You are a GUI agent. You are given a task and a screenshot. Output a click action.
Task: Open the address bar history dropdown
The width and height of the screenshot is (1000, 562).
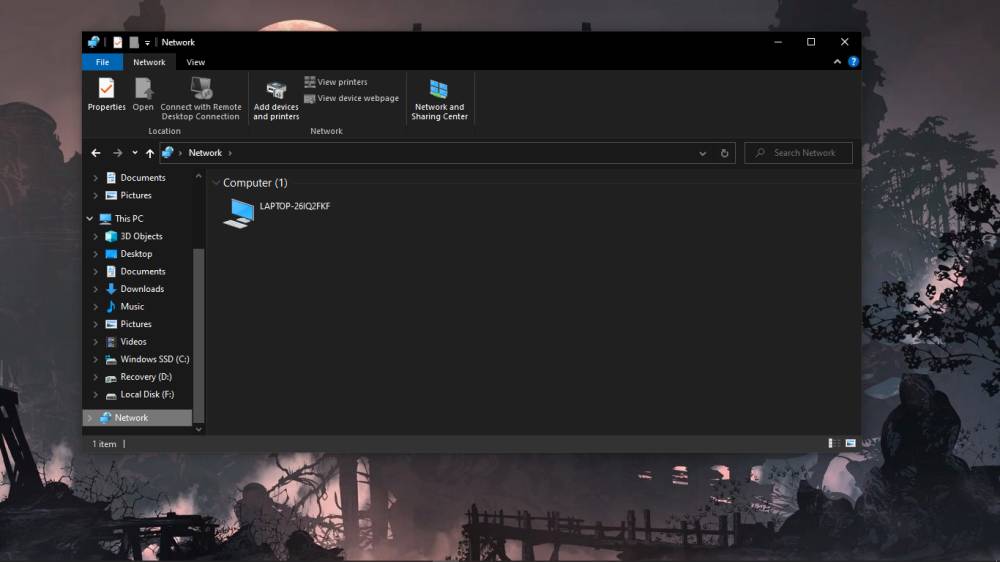703,153
